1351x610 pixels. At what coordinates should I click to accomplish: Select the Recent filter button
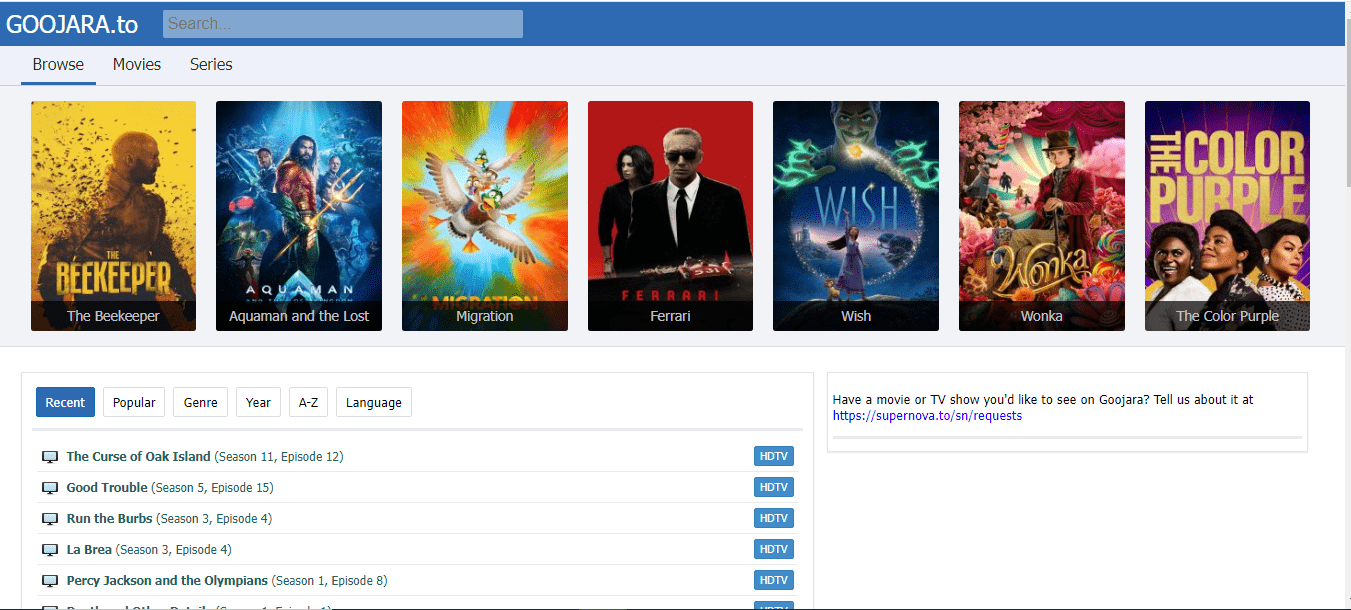[65, 402]
